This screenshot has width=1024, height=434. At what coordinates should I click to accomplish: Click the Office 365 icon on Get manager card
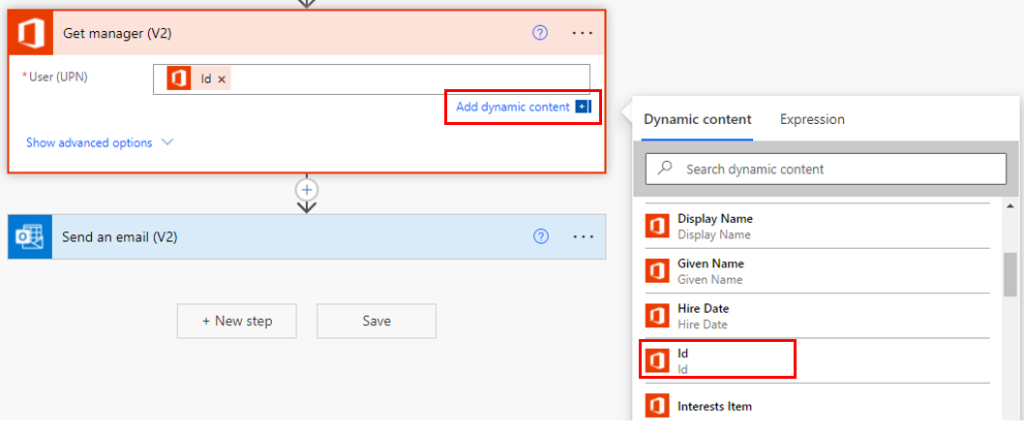click(31, 33)
